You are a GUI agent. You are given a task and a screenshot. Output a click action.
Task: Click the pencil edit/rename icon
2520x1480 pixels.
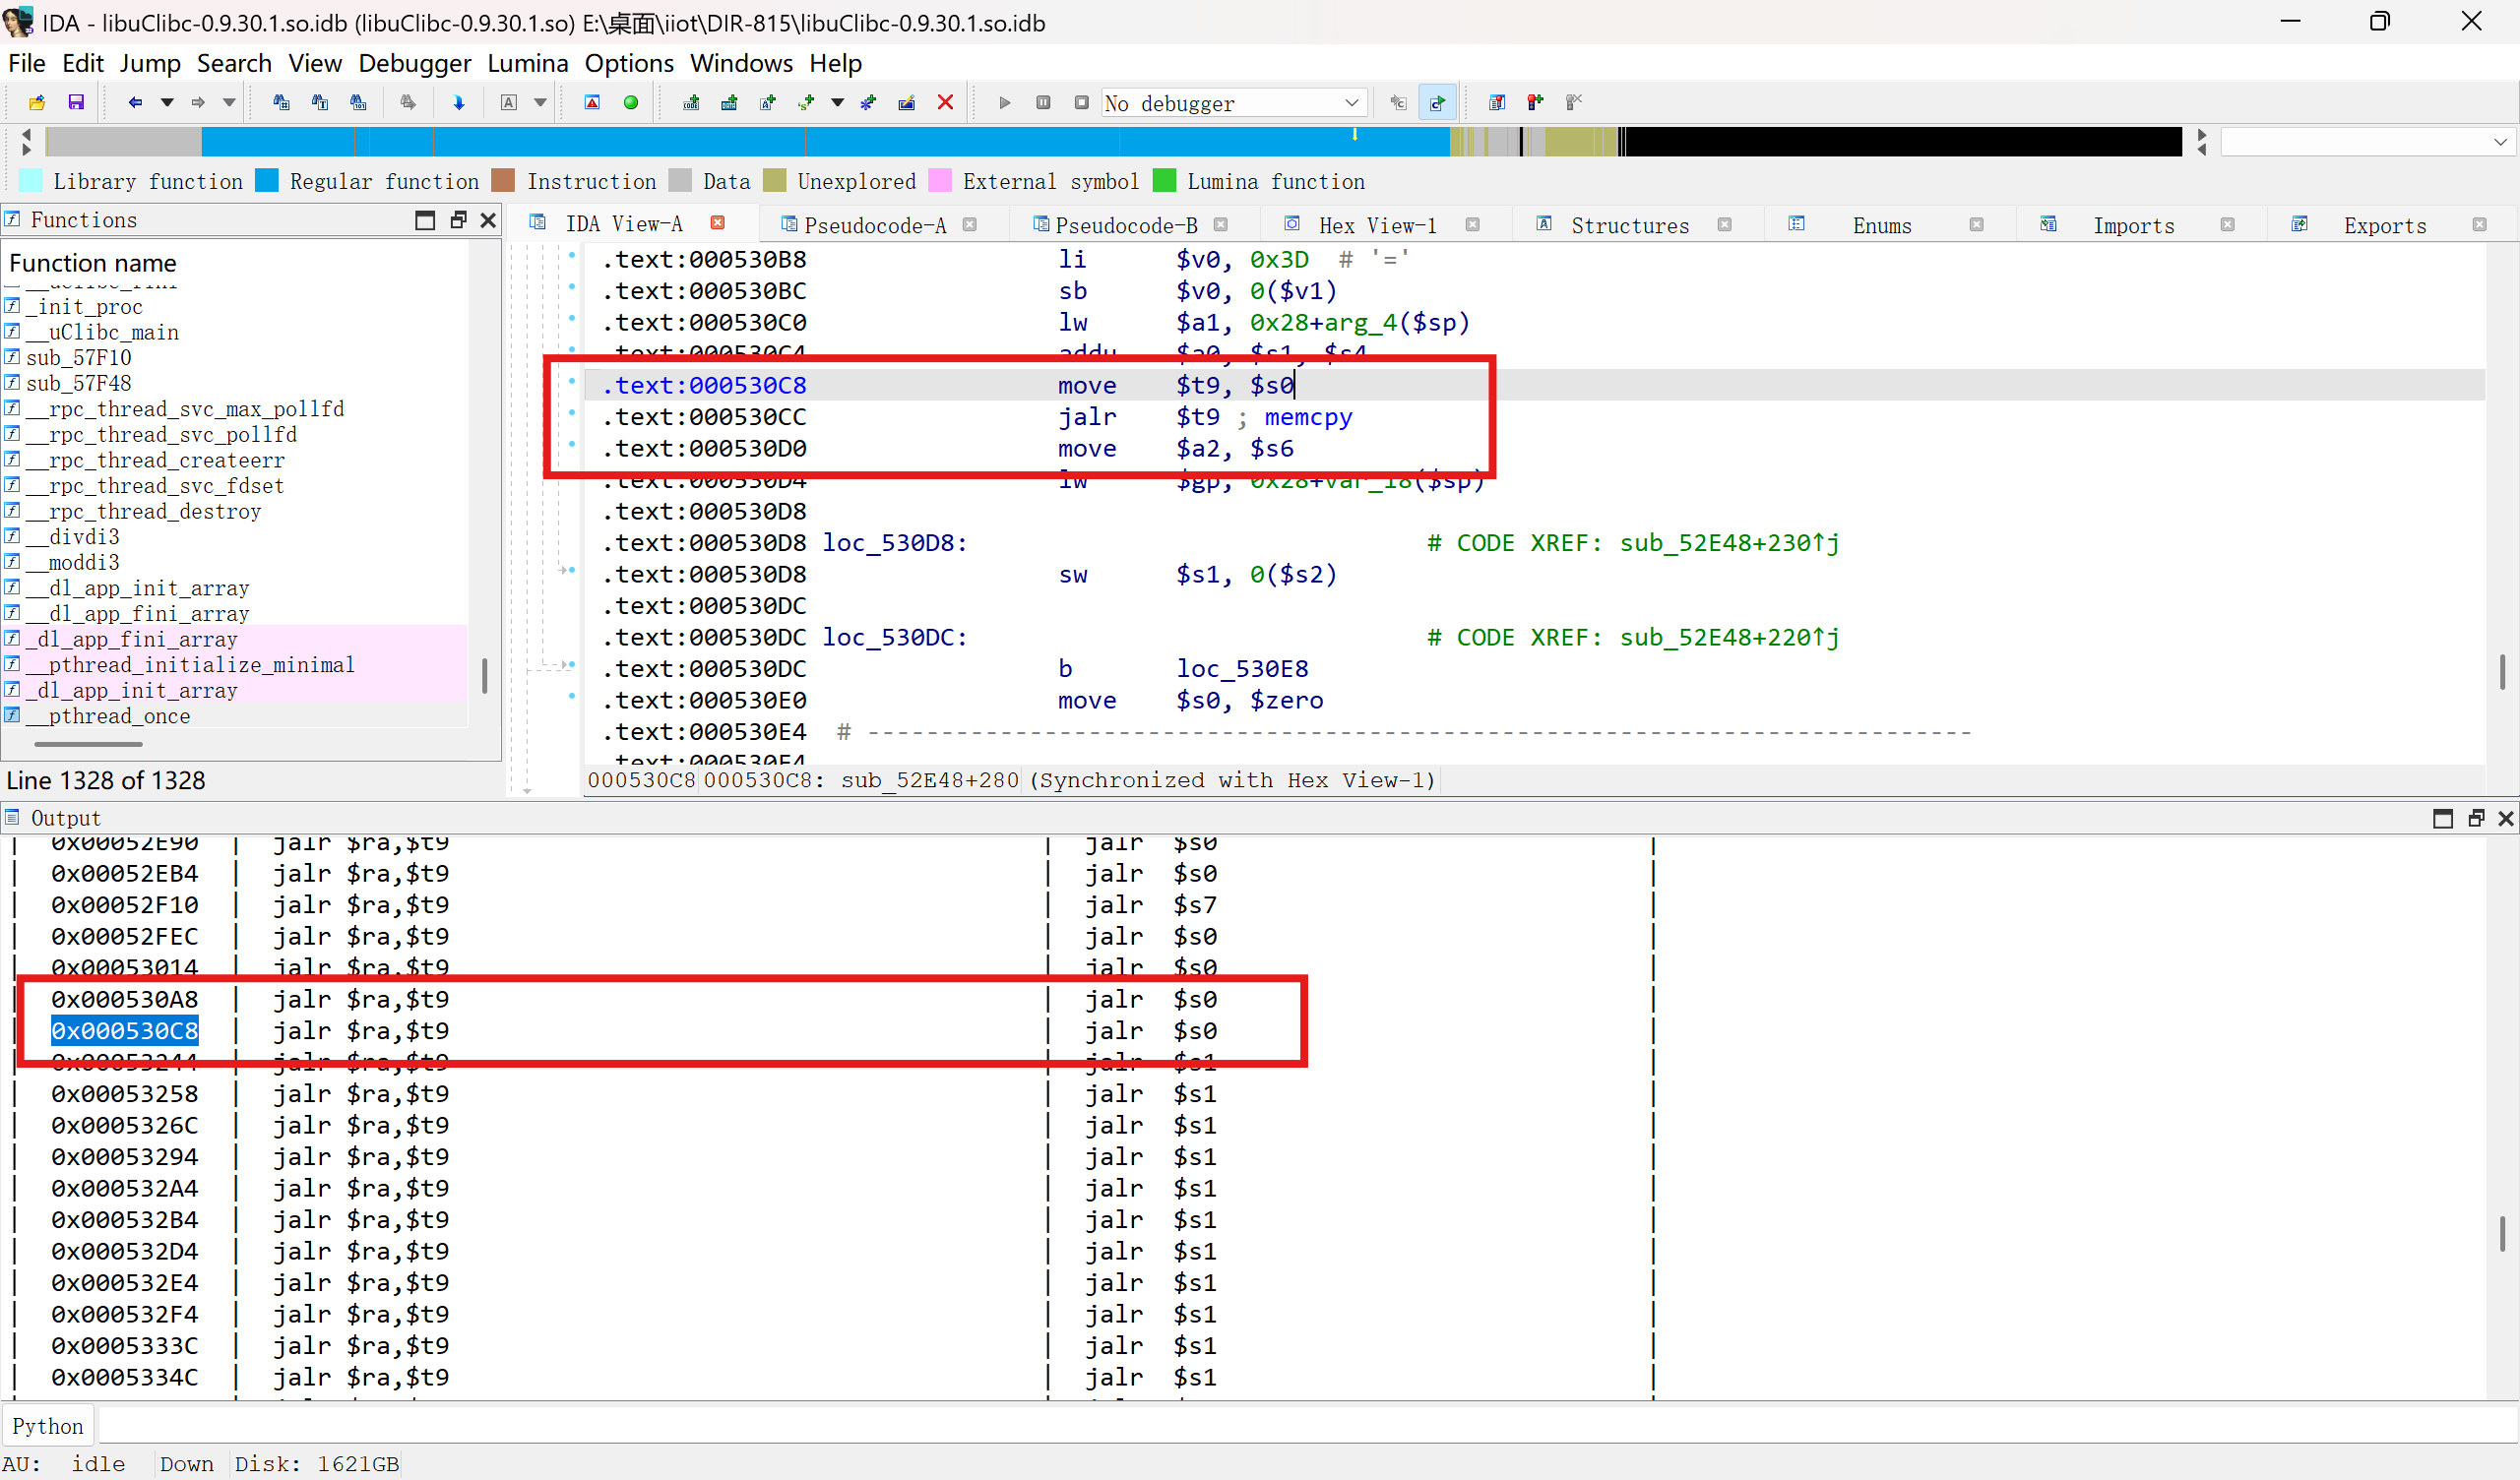tap(907, 102)
